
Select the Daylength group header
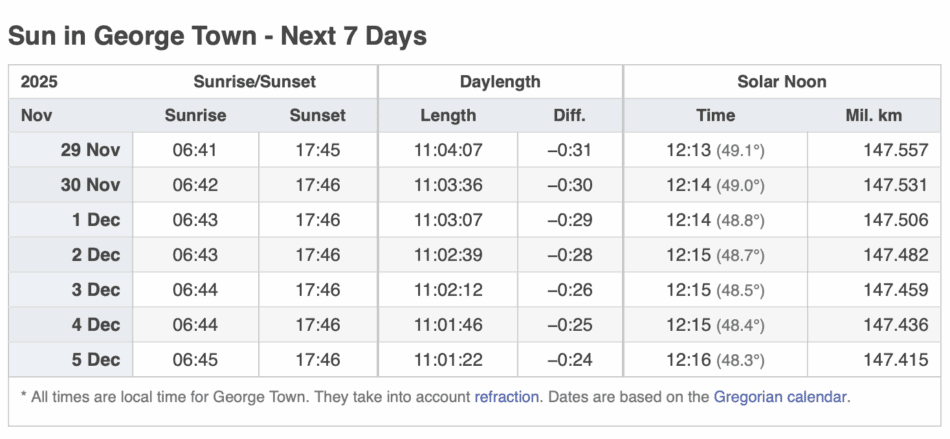point(500,82)
